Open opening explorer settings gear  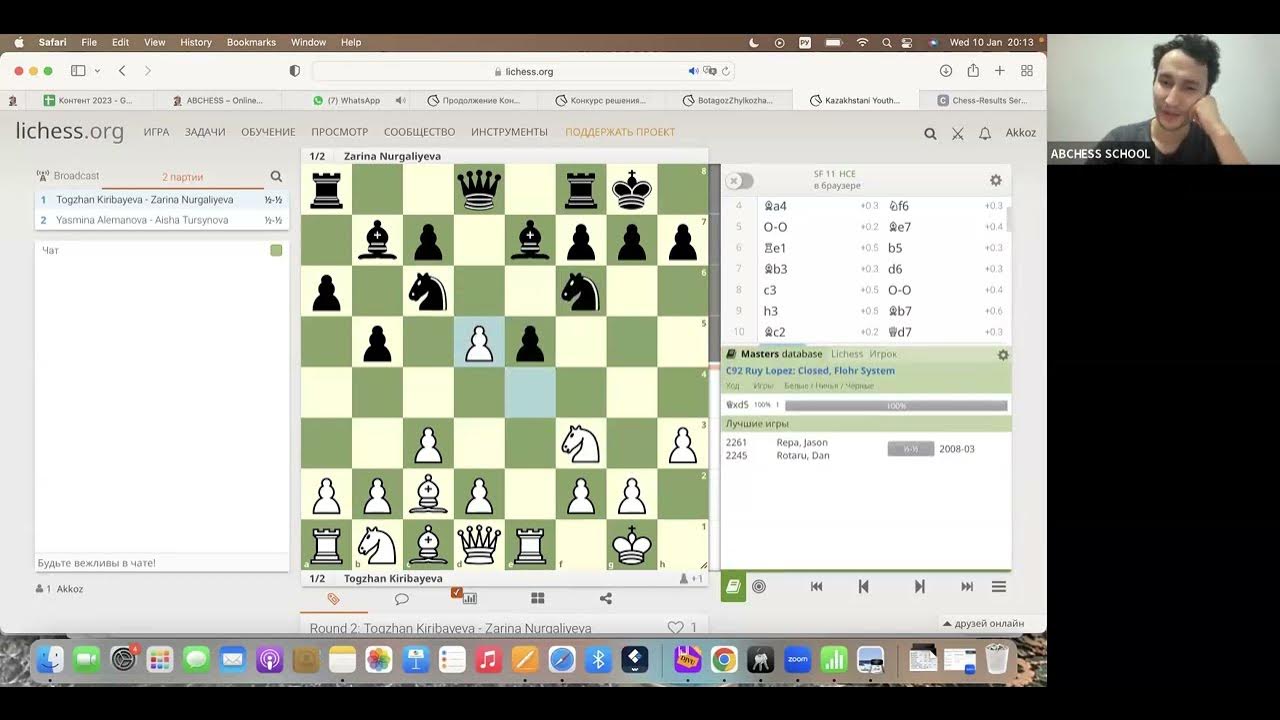pos(1003,355)
